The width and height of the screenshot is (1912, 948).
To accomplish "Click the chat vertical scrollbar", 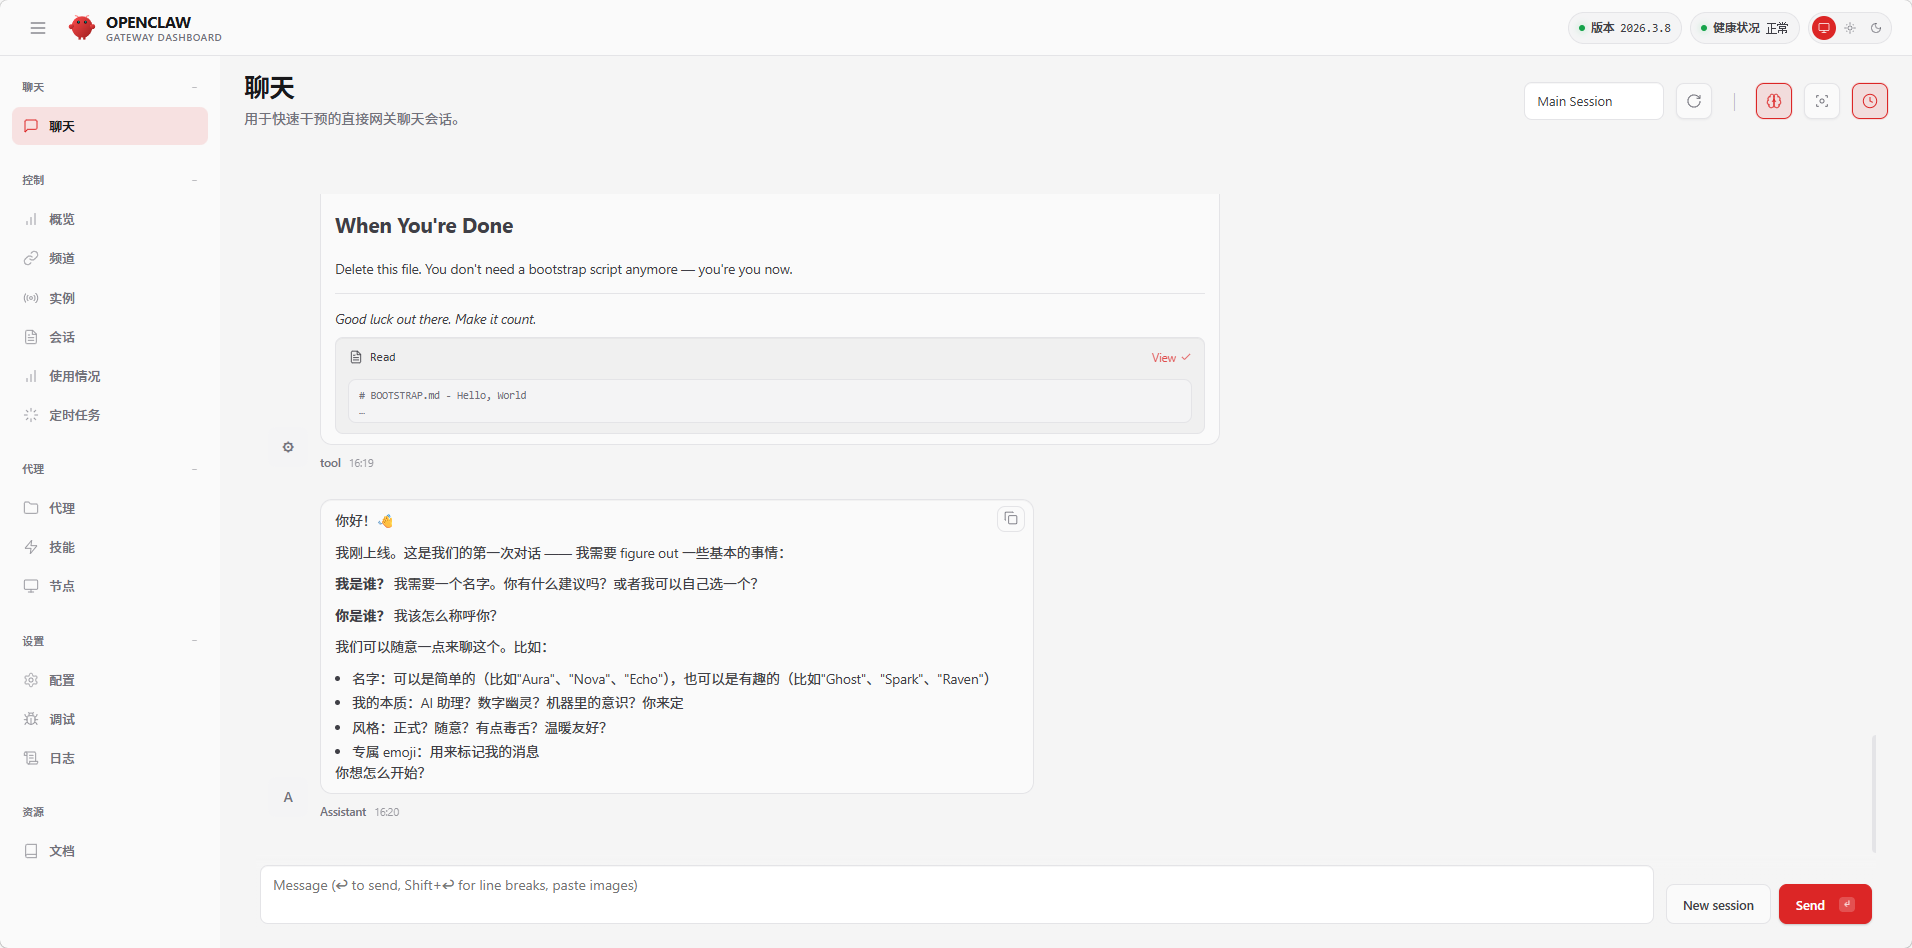I will click(x=1874, y=794).
